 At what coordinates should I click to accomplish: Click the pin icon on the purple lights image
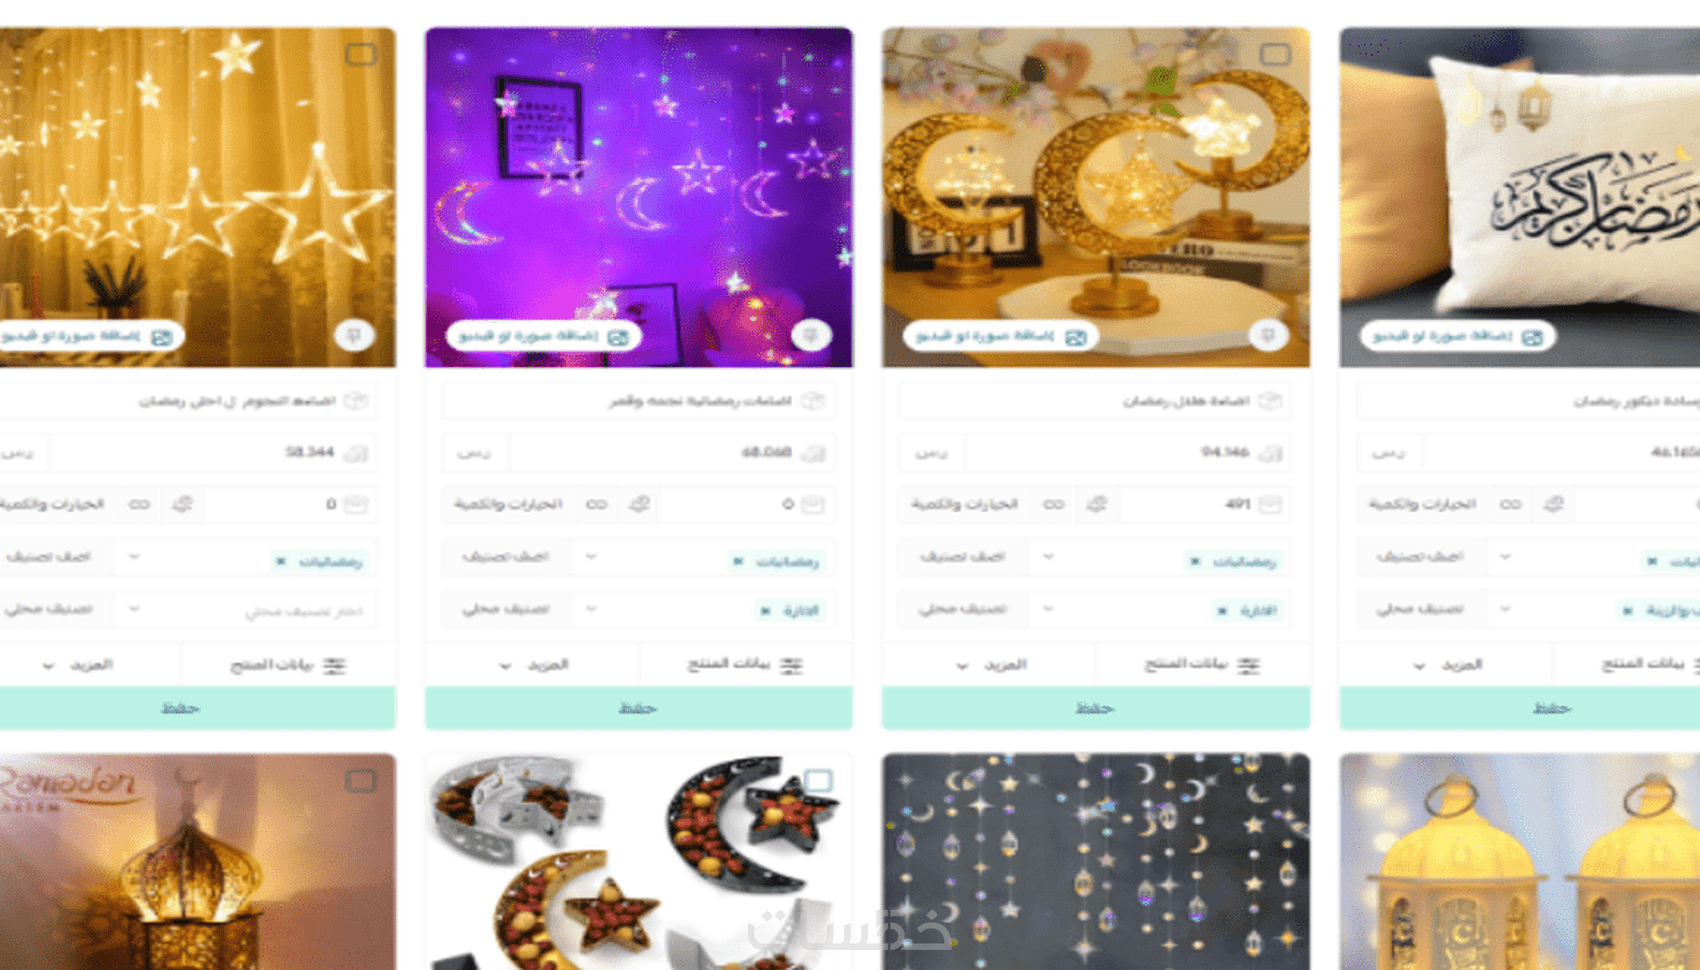click(x=811, y=335)
